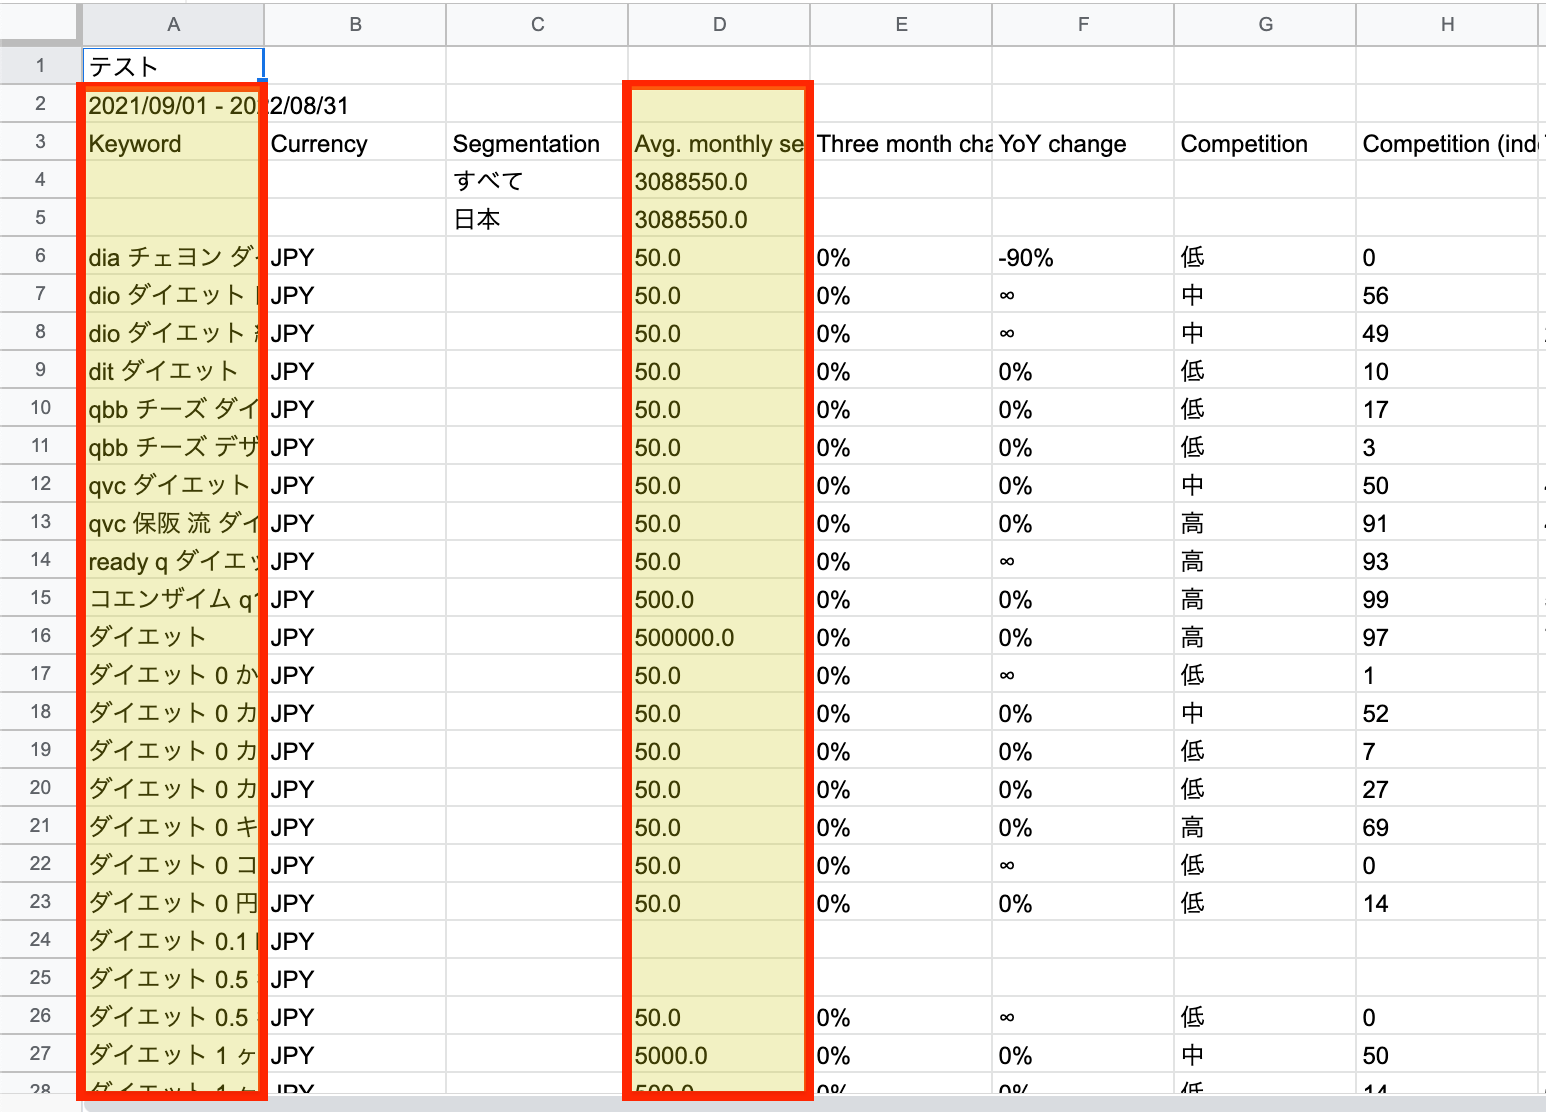
Task: Click competition index 91 in row 13
Action: [1447, 523]
